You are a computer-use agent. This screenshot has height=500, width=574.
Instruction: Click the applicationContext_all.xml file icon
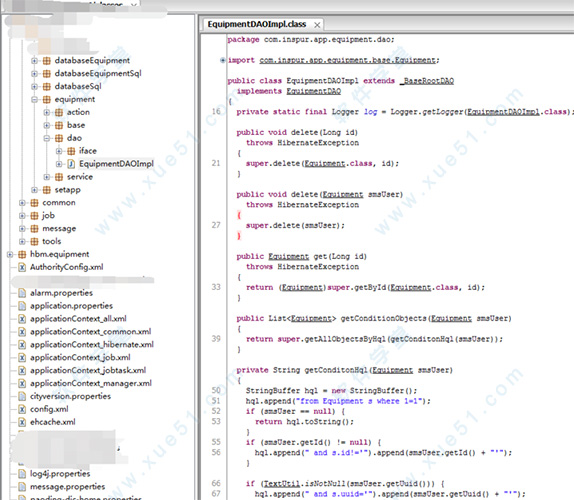[x=22, y=319]
